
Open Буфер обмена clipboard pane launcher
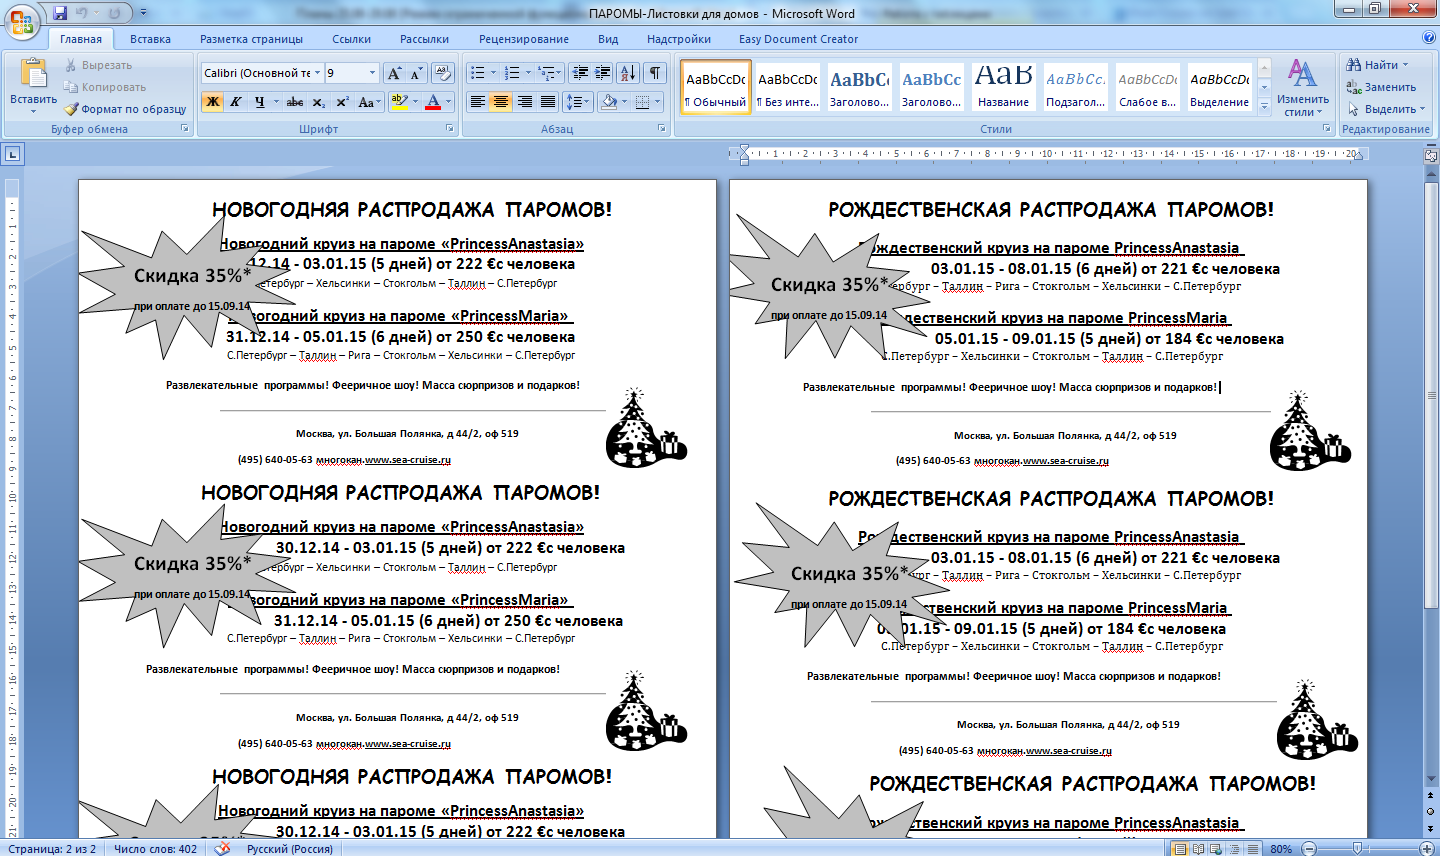[x=185, y=129]
